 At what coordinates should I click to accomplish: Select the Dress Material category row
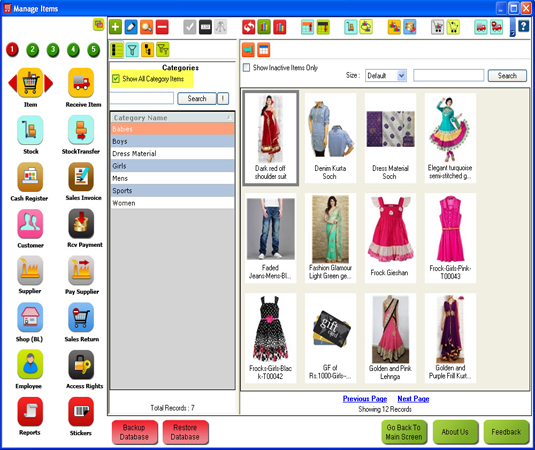[173, 154]
